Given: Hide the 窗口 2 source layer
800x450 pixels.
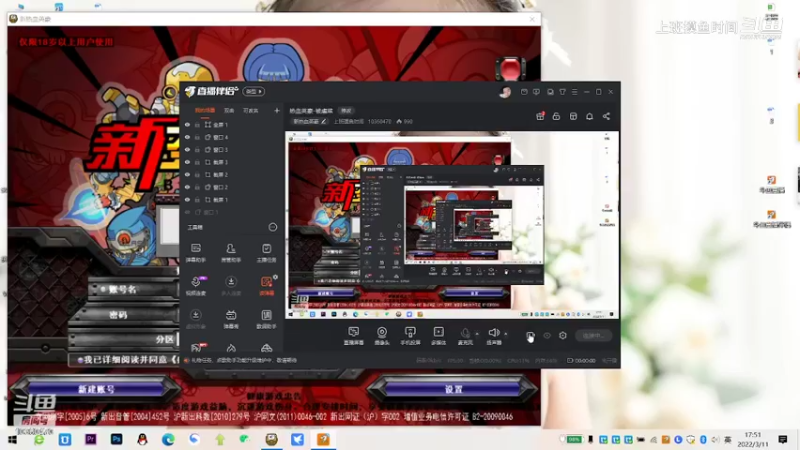Looking at the screenshot, I should click(187, 187).
